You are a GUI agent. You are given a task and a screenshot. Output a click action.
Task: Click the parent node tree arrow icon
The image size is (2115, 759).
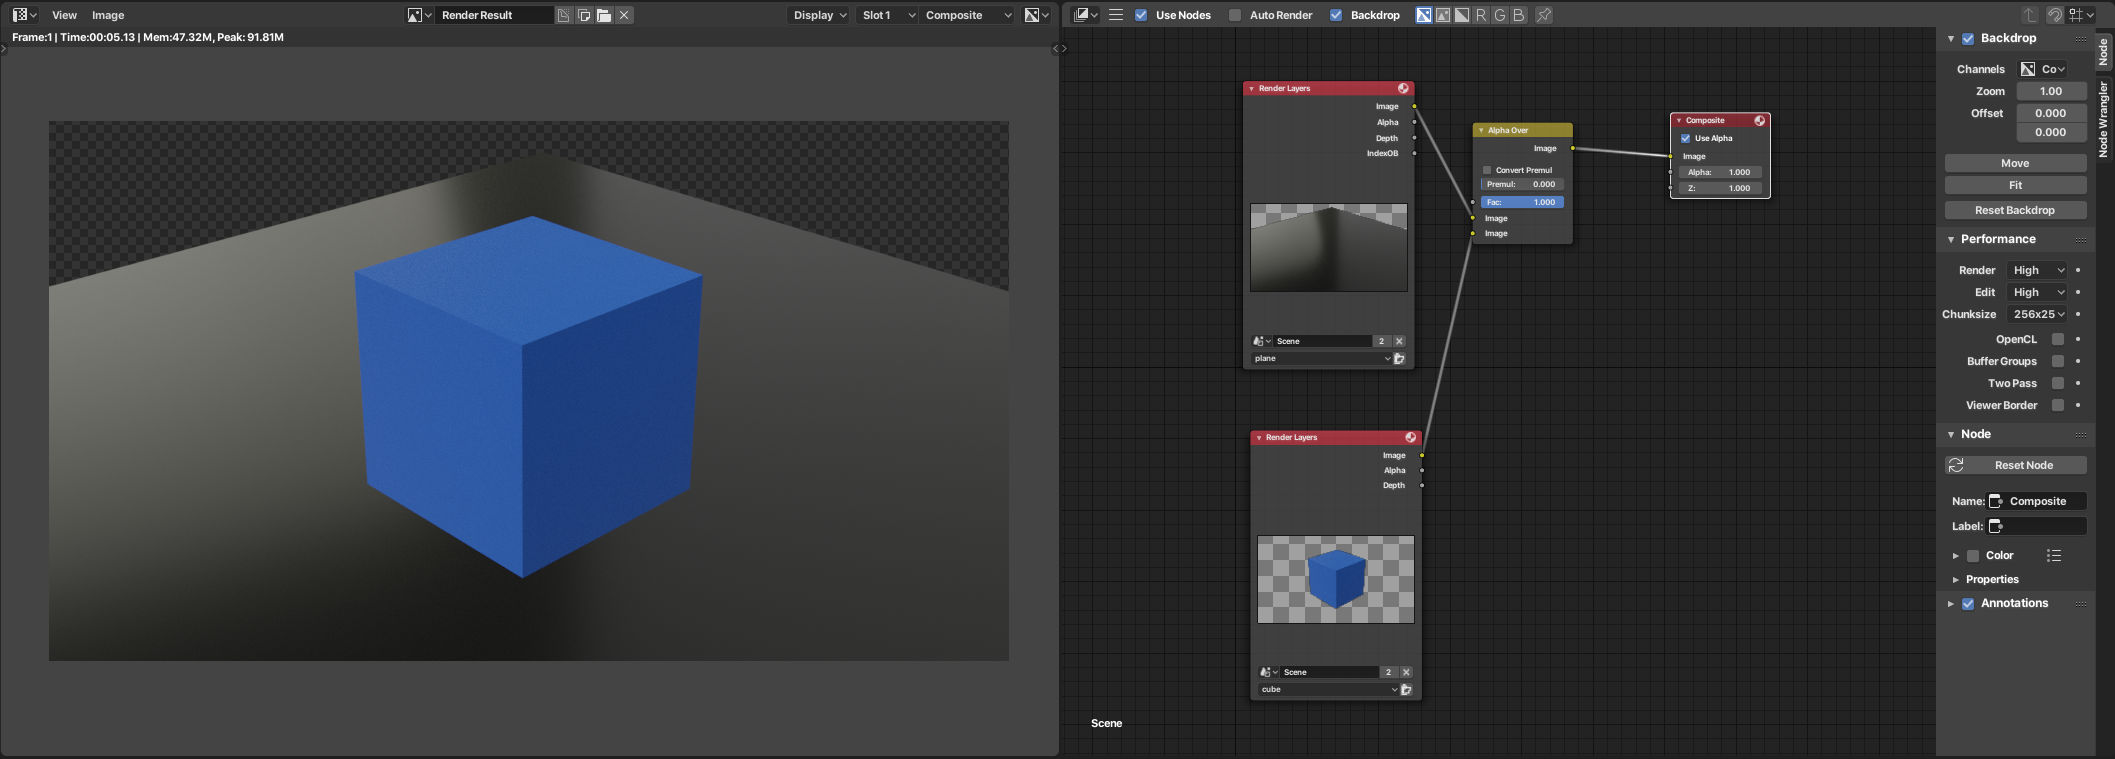tap(2030, 15)
